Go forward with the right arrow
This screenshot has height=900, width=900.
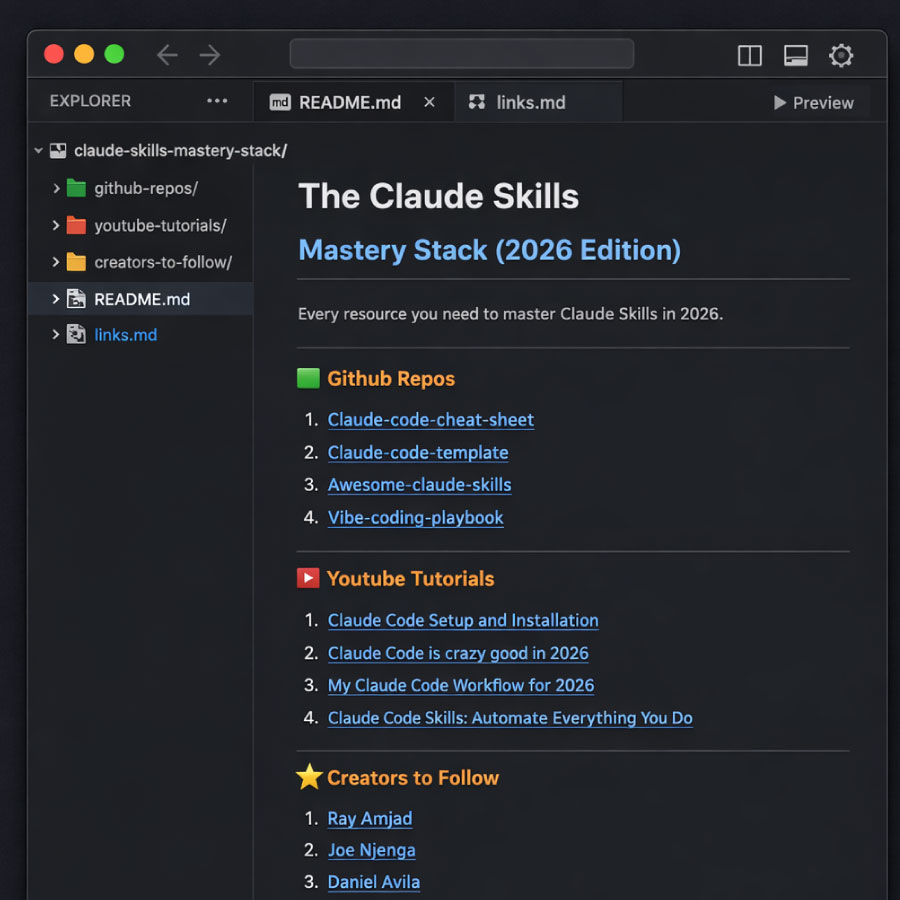[x=210, y=55]
